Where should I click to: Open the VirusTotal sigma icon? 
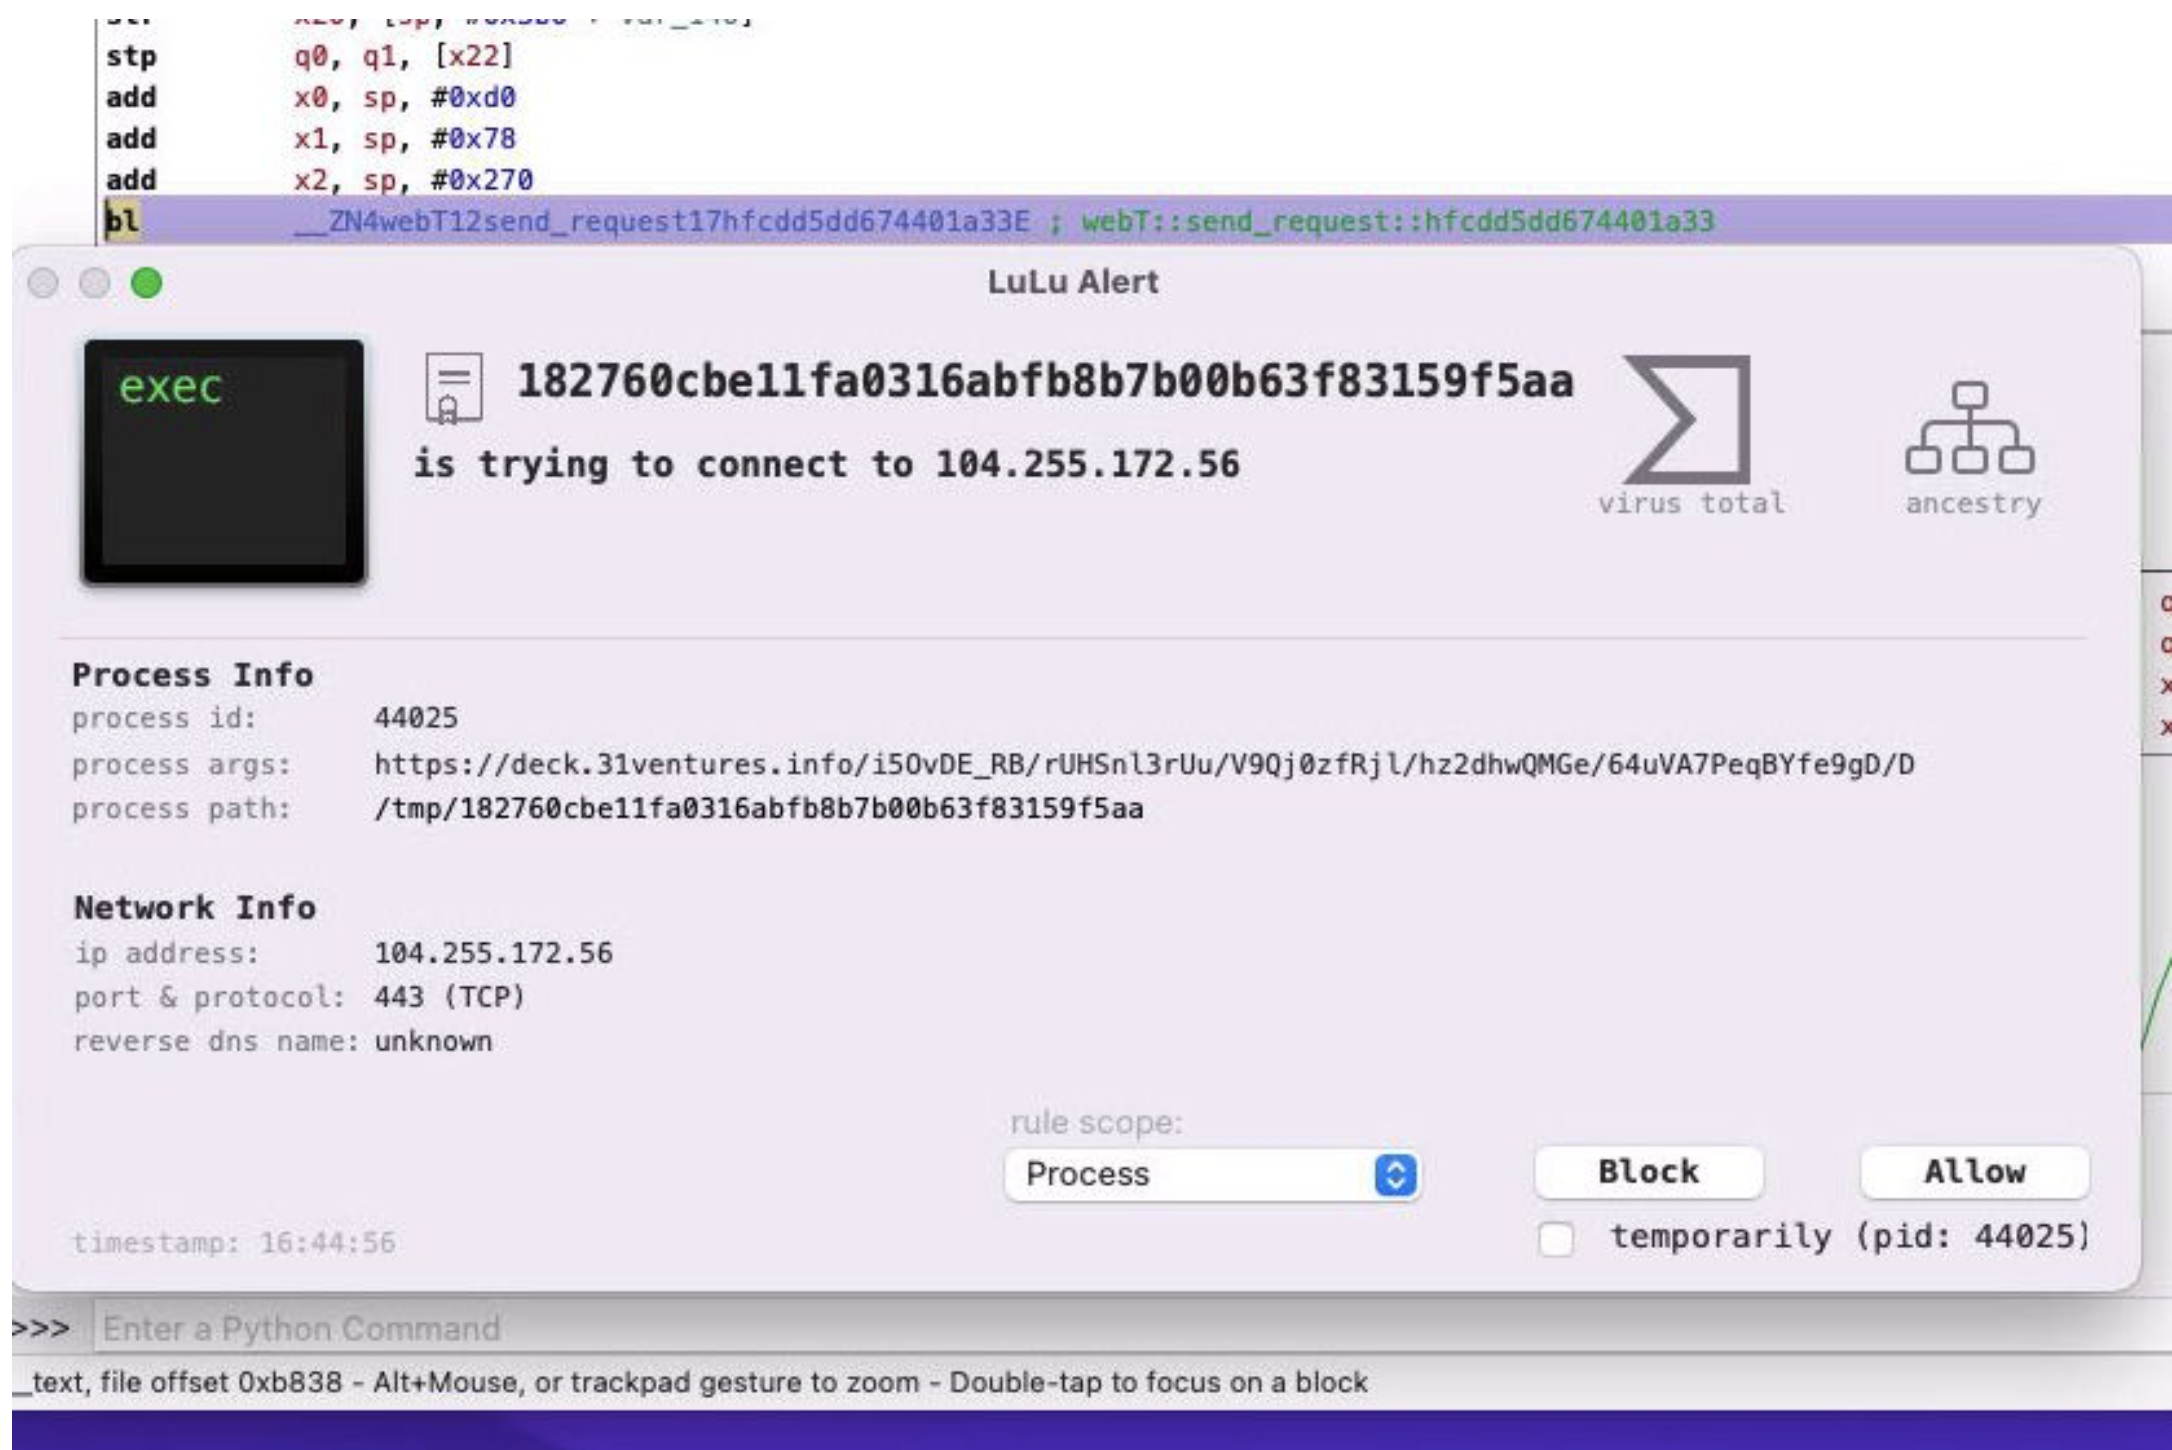(1688, 419)
